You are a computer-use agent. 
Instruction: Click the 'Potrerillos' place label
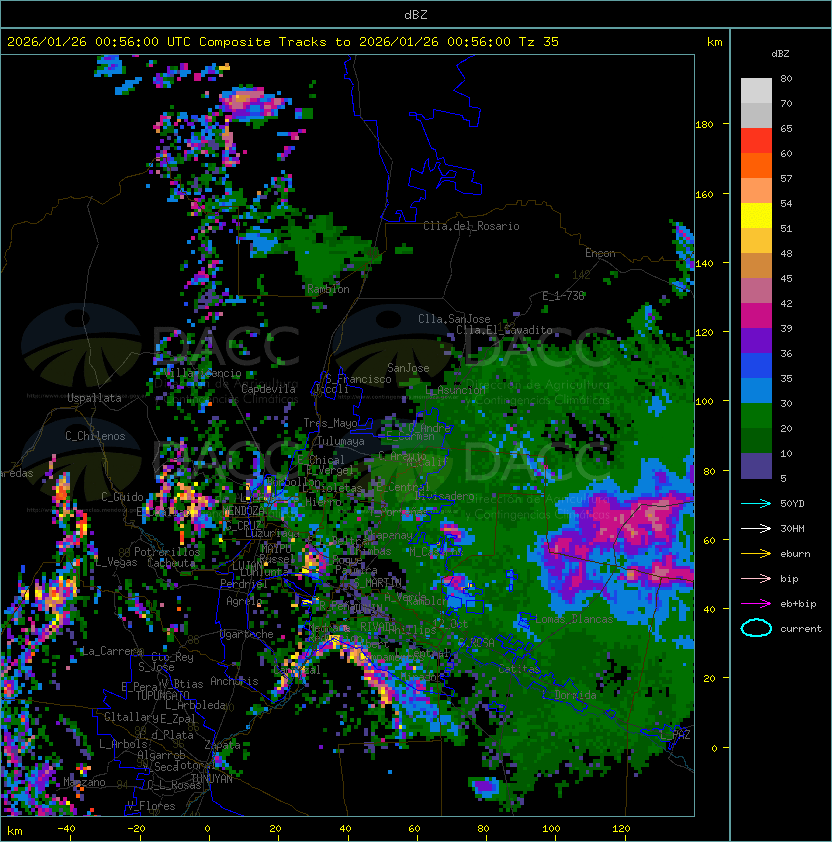tap(167, 552)
